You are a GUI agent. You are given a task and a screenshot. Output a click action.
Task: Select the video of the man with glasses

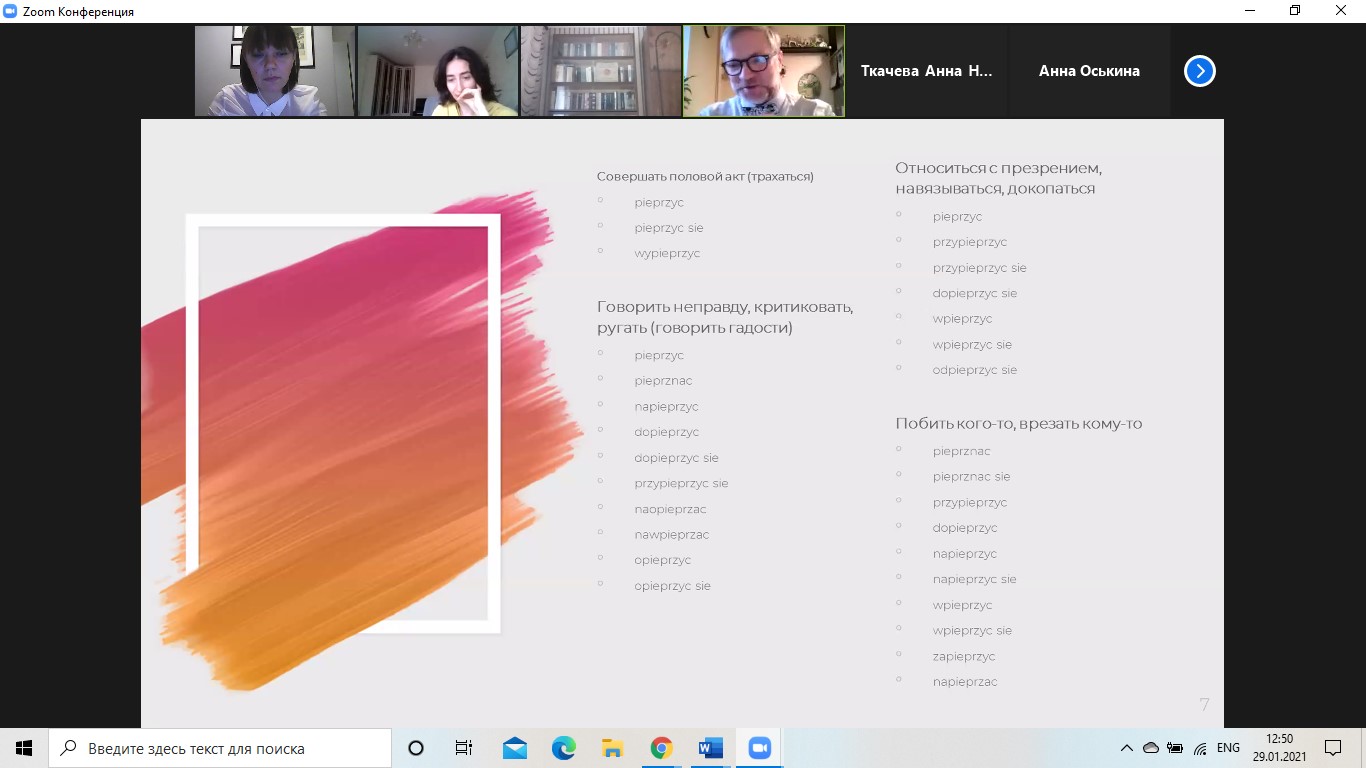(763, 71)
